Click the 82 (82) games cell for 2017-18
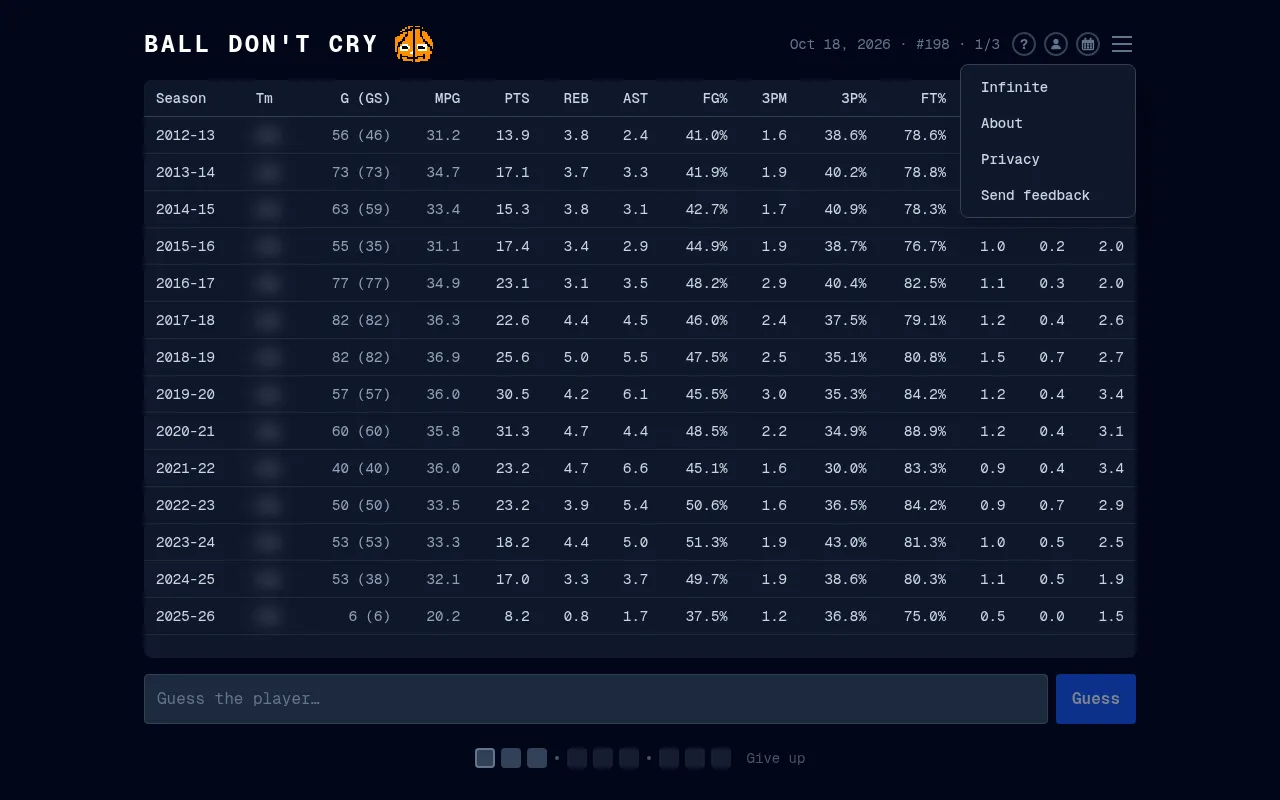This screenshot has height=800, width=1280. pyautogui.click(x=361, y=320)
